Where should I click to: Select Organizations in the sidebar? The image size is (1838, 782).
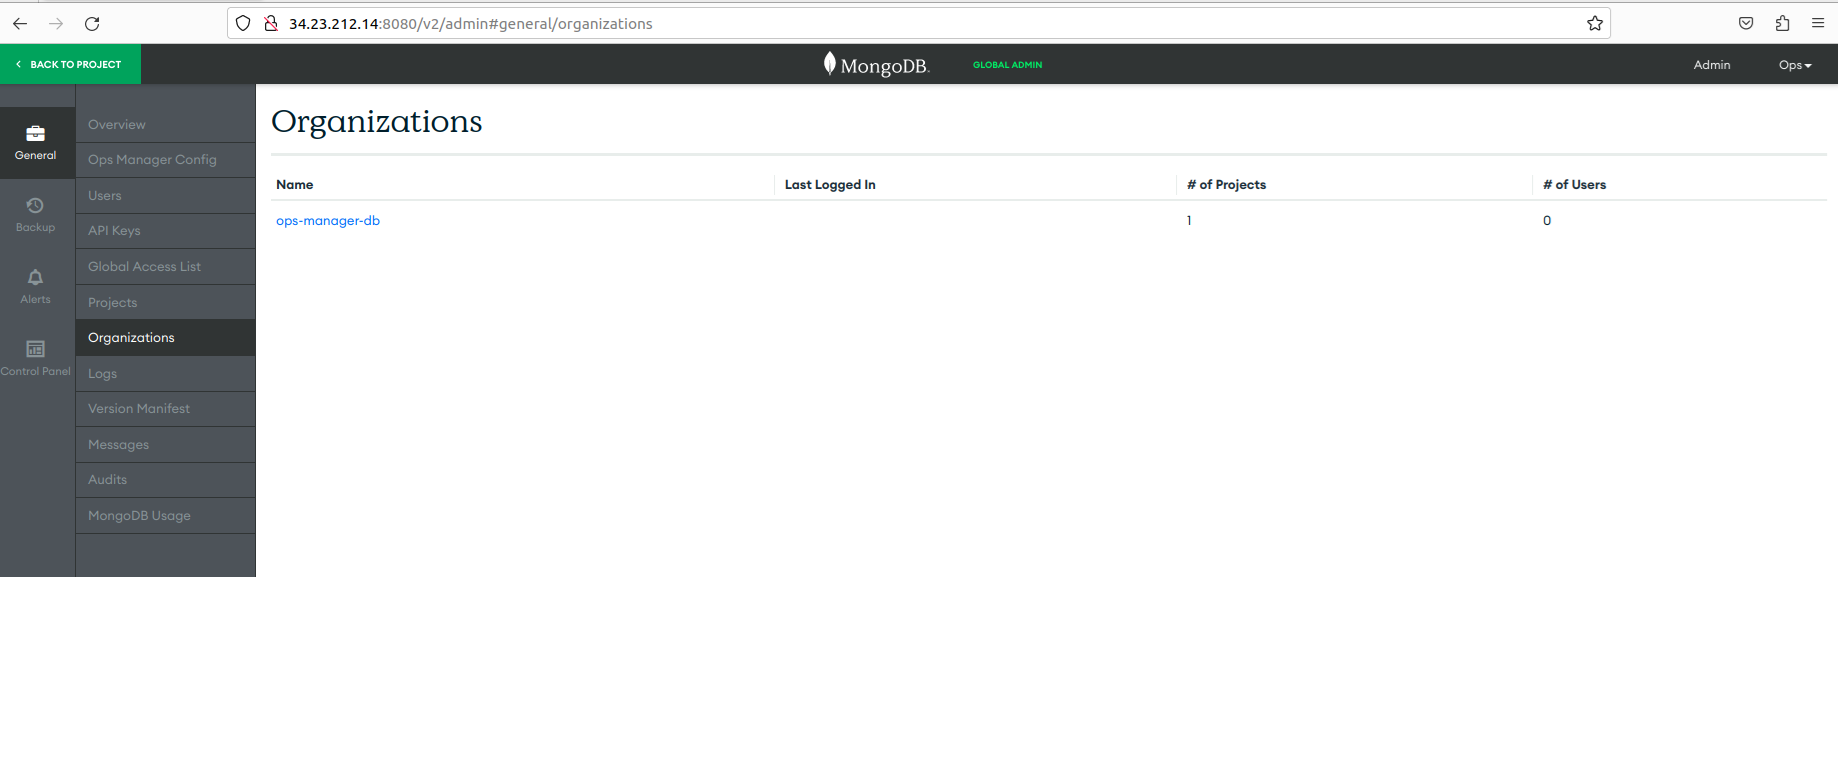[166, 338]
